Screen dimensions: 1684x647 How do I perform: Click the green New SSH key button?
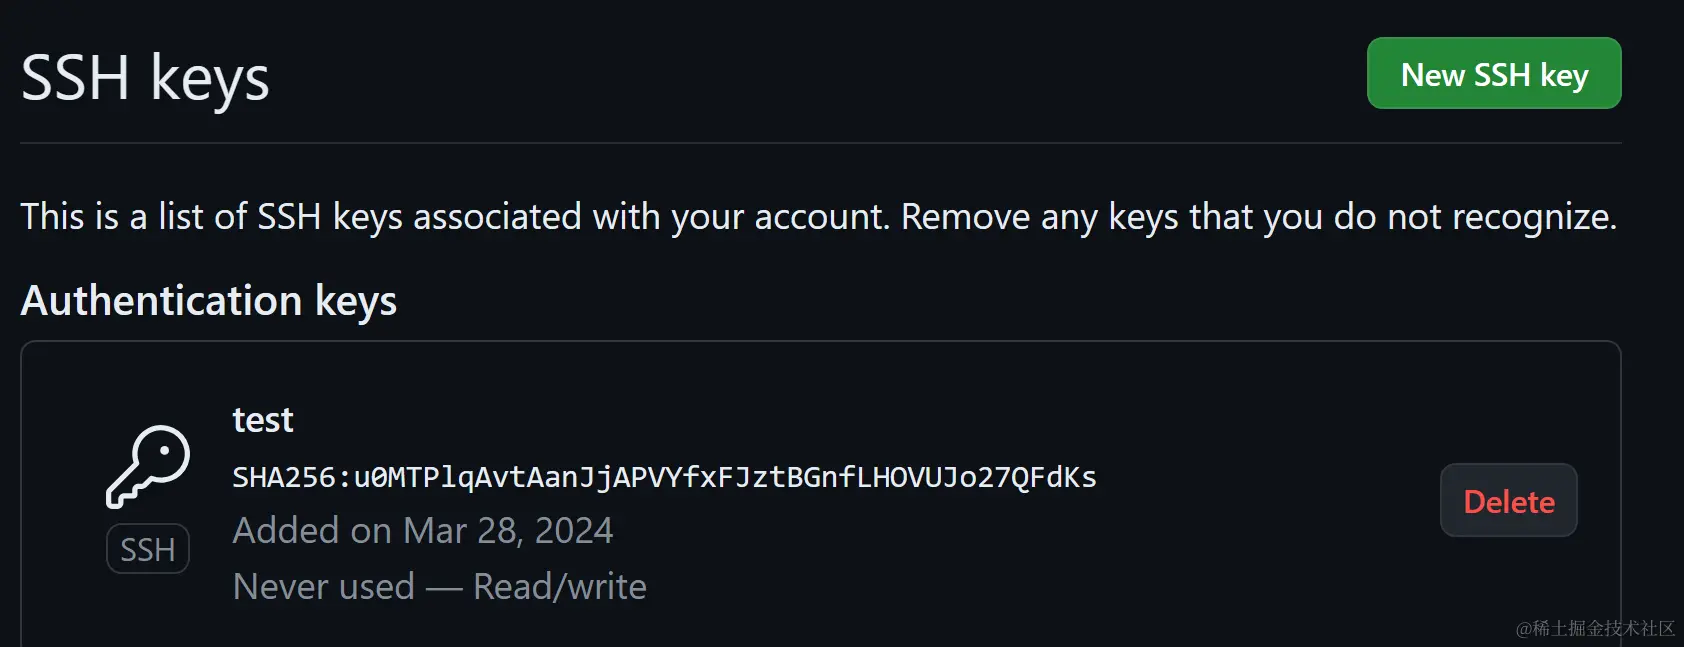1493,74
